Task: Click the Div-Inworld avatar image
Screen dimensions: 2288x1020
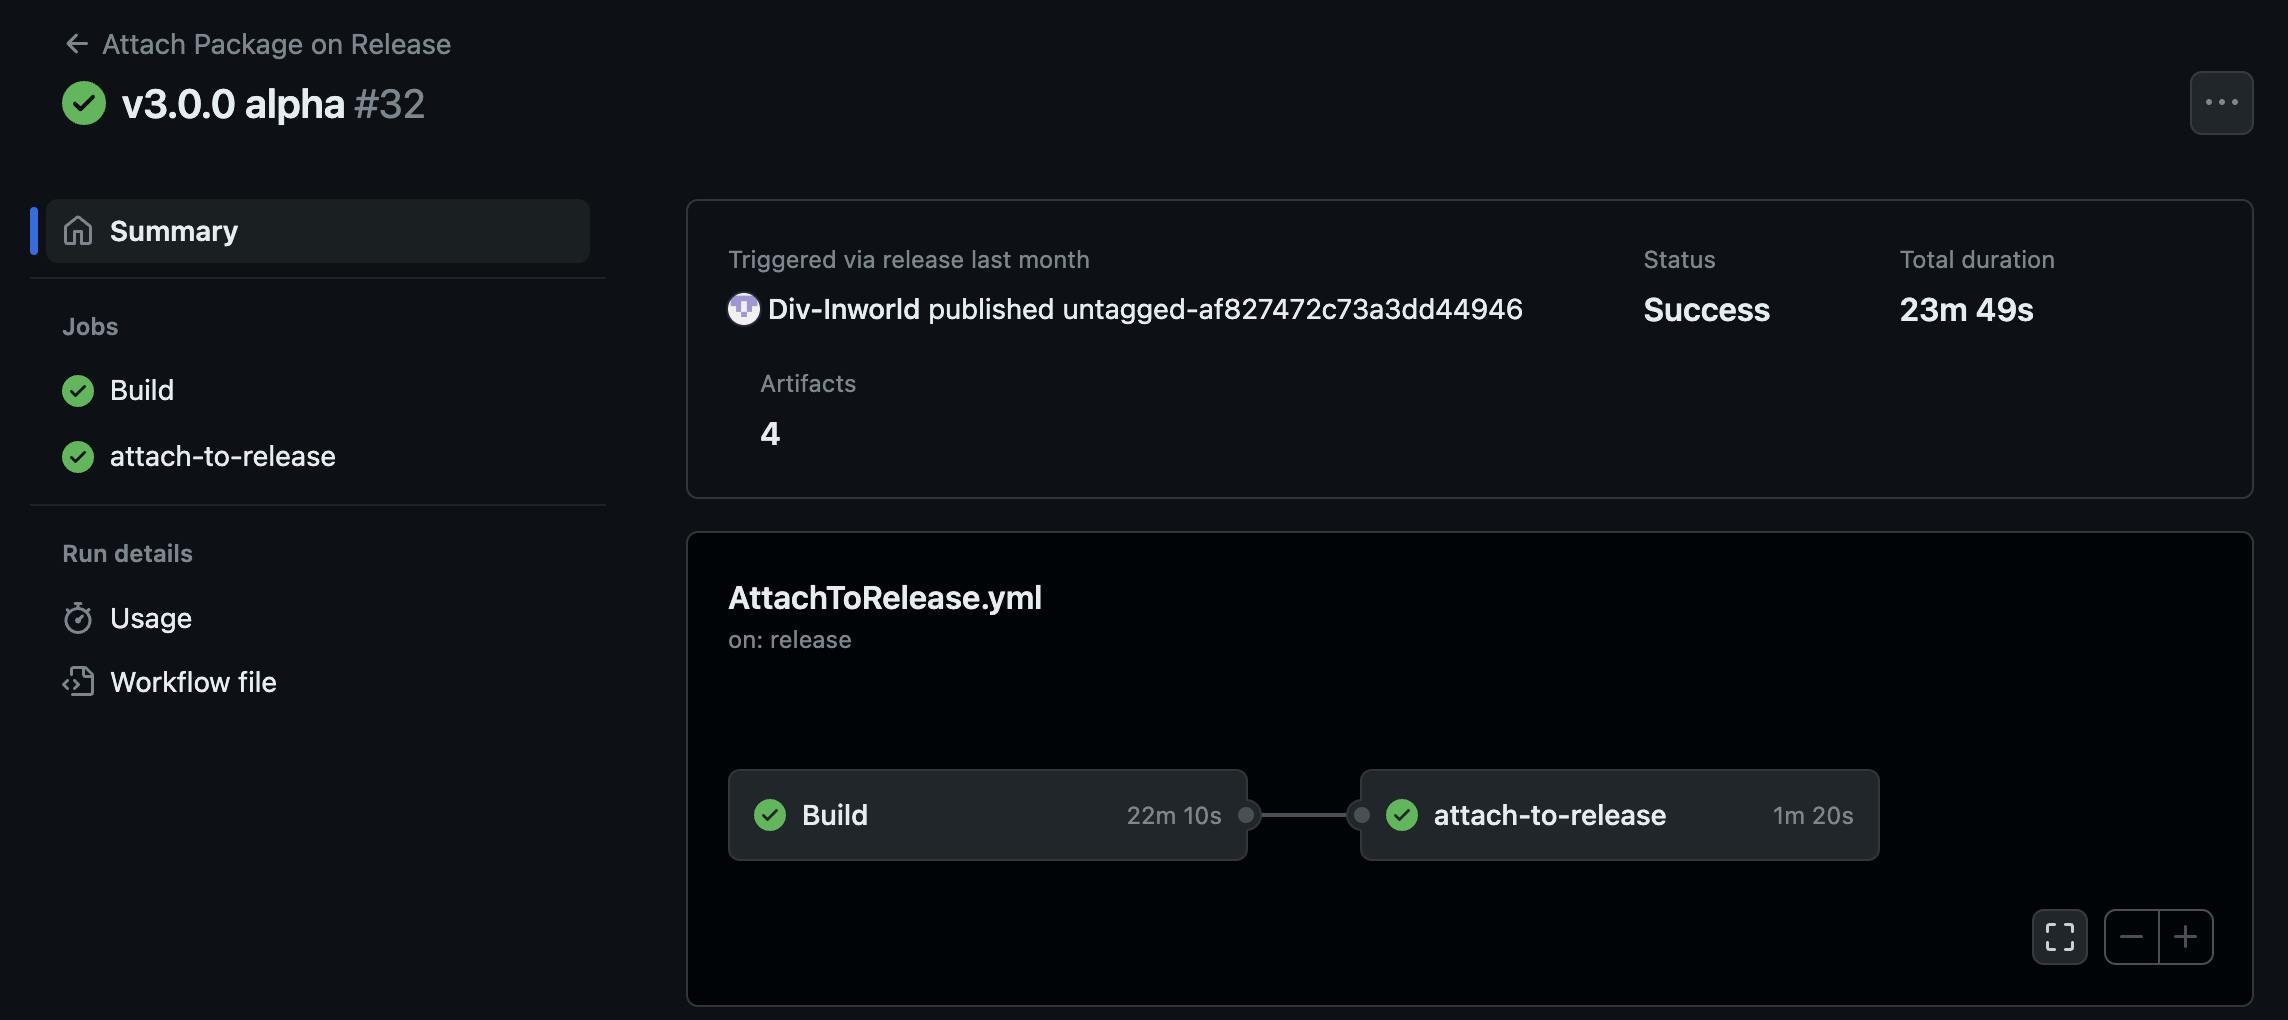Action: [743, 309]
